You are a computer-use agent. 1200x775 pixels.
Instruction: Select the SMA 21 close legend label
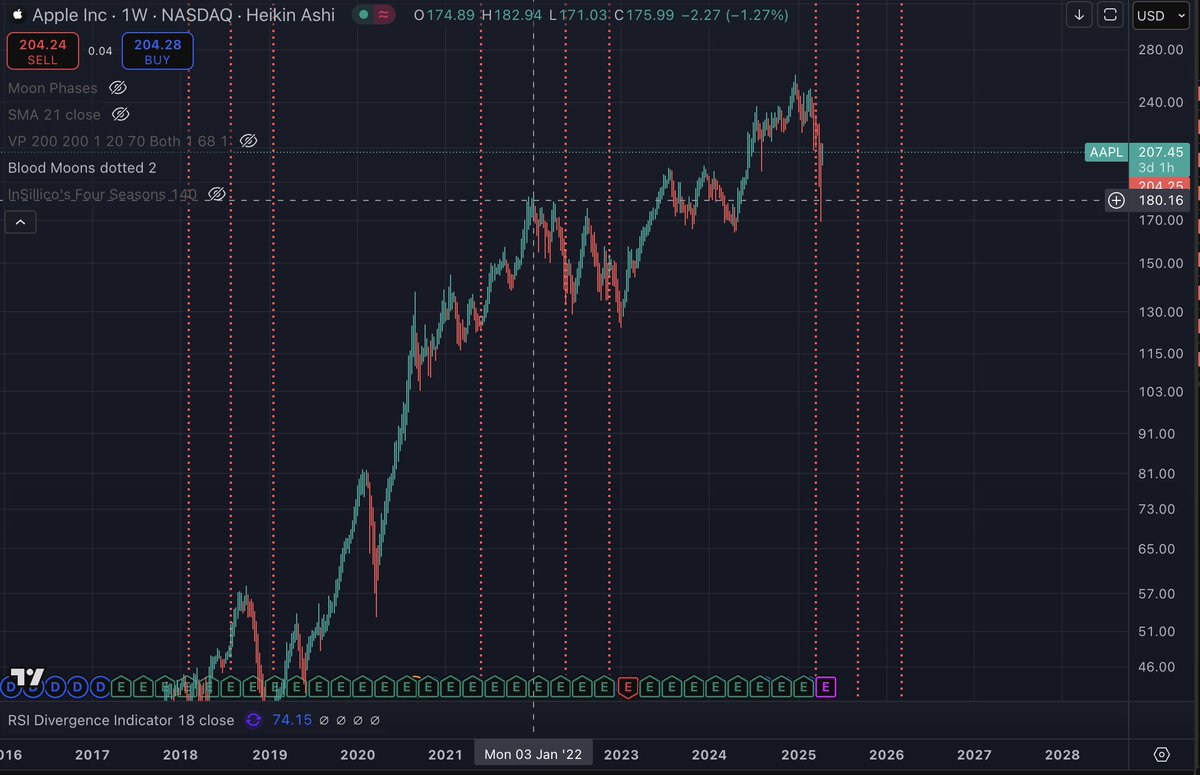(54, 115)
